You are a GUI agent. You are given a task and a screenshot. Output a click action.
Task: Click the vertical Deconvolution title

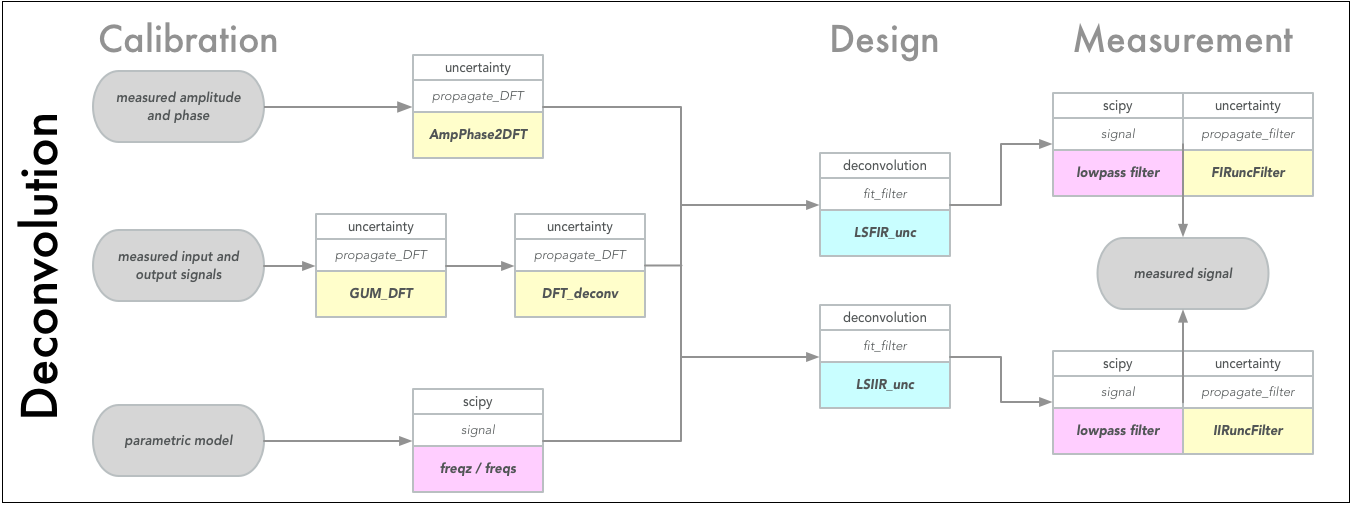pos(40,265)
